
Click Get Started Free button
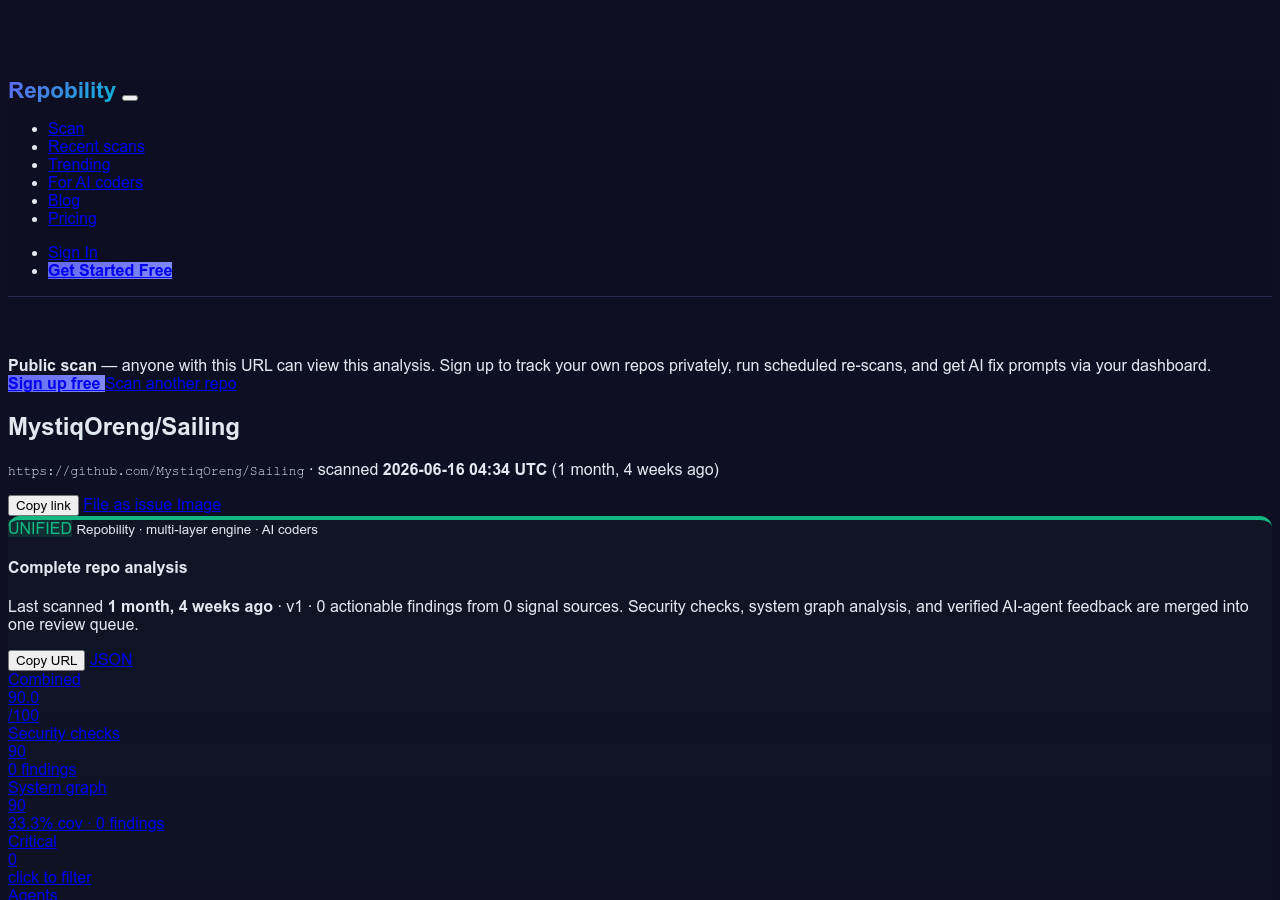pyautogui.click(x=110, y=270)
